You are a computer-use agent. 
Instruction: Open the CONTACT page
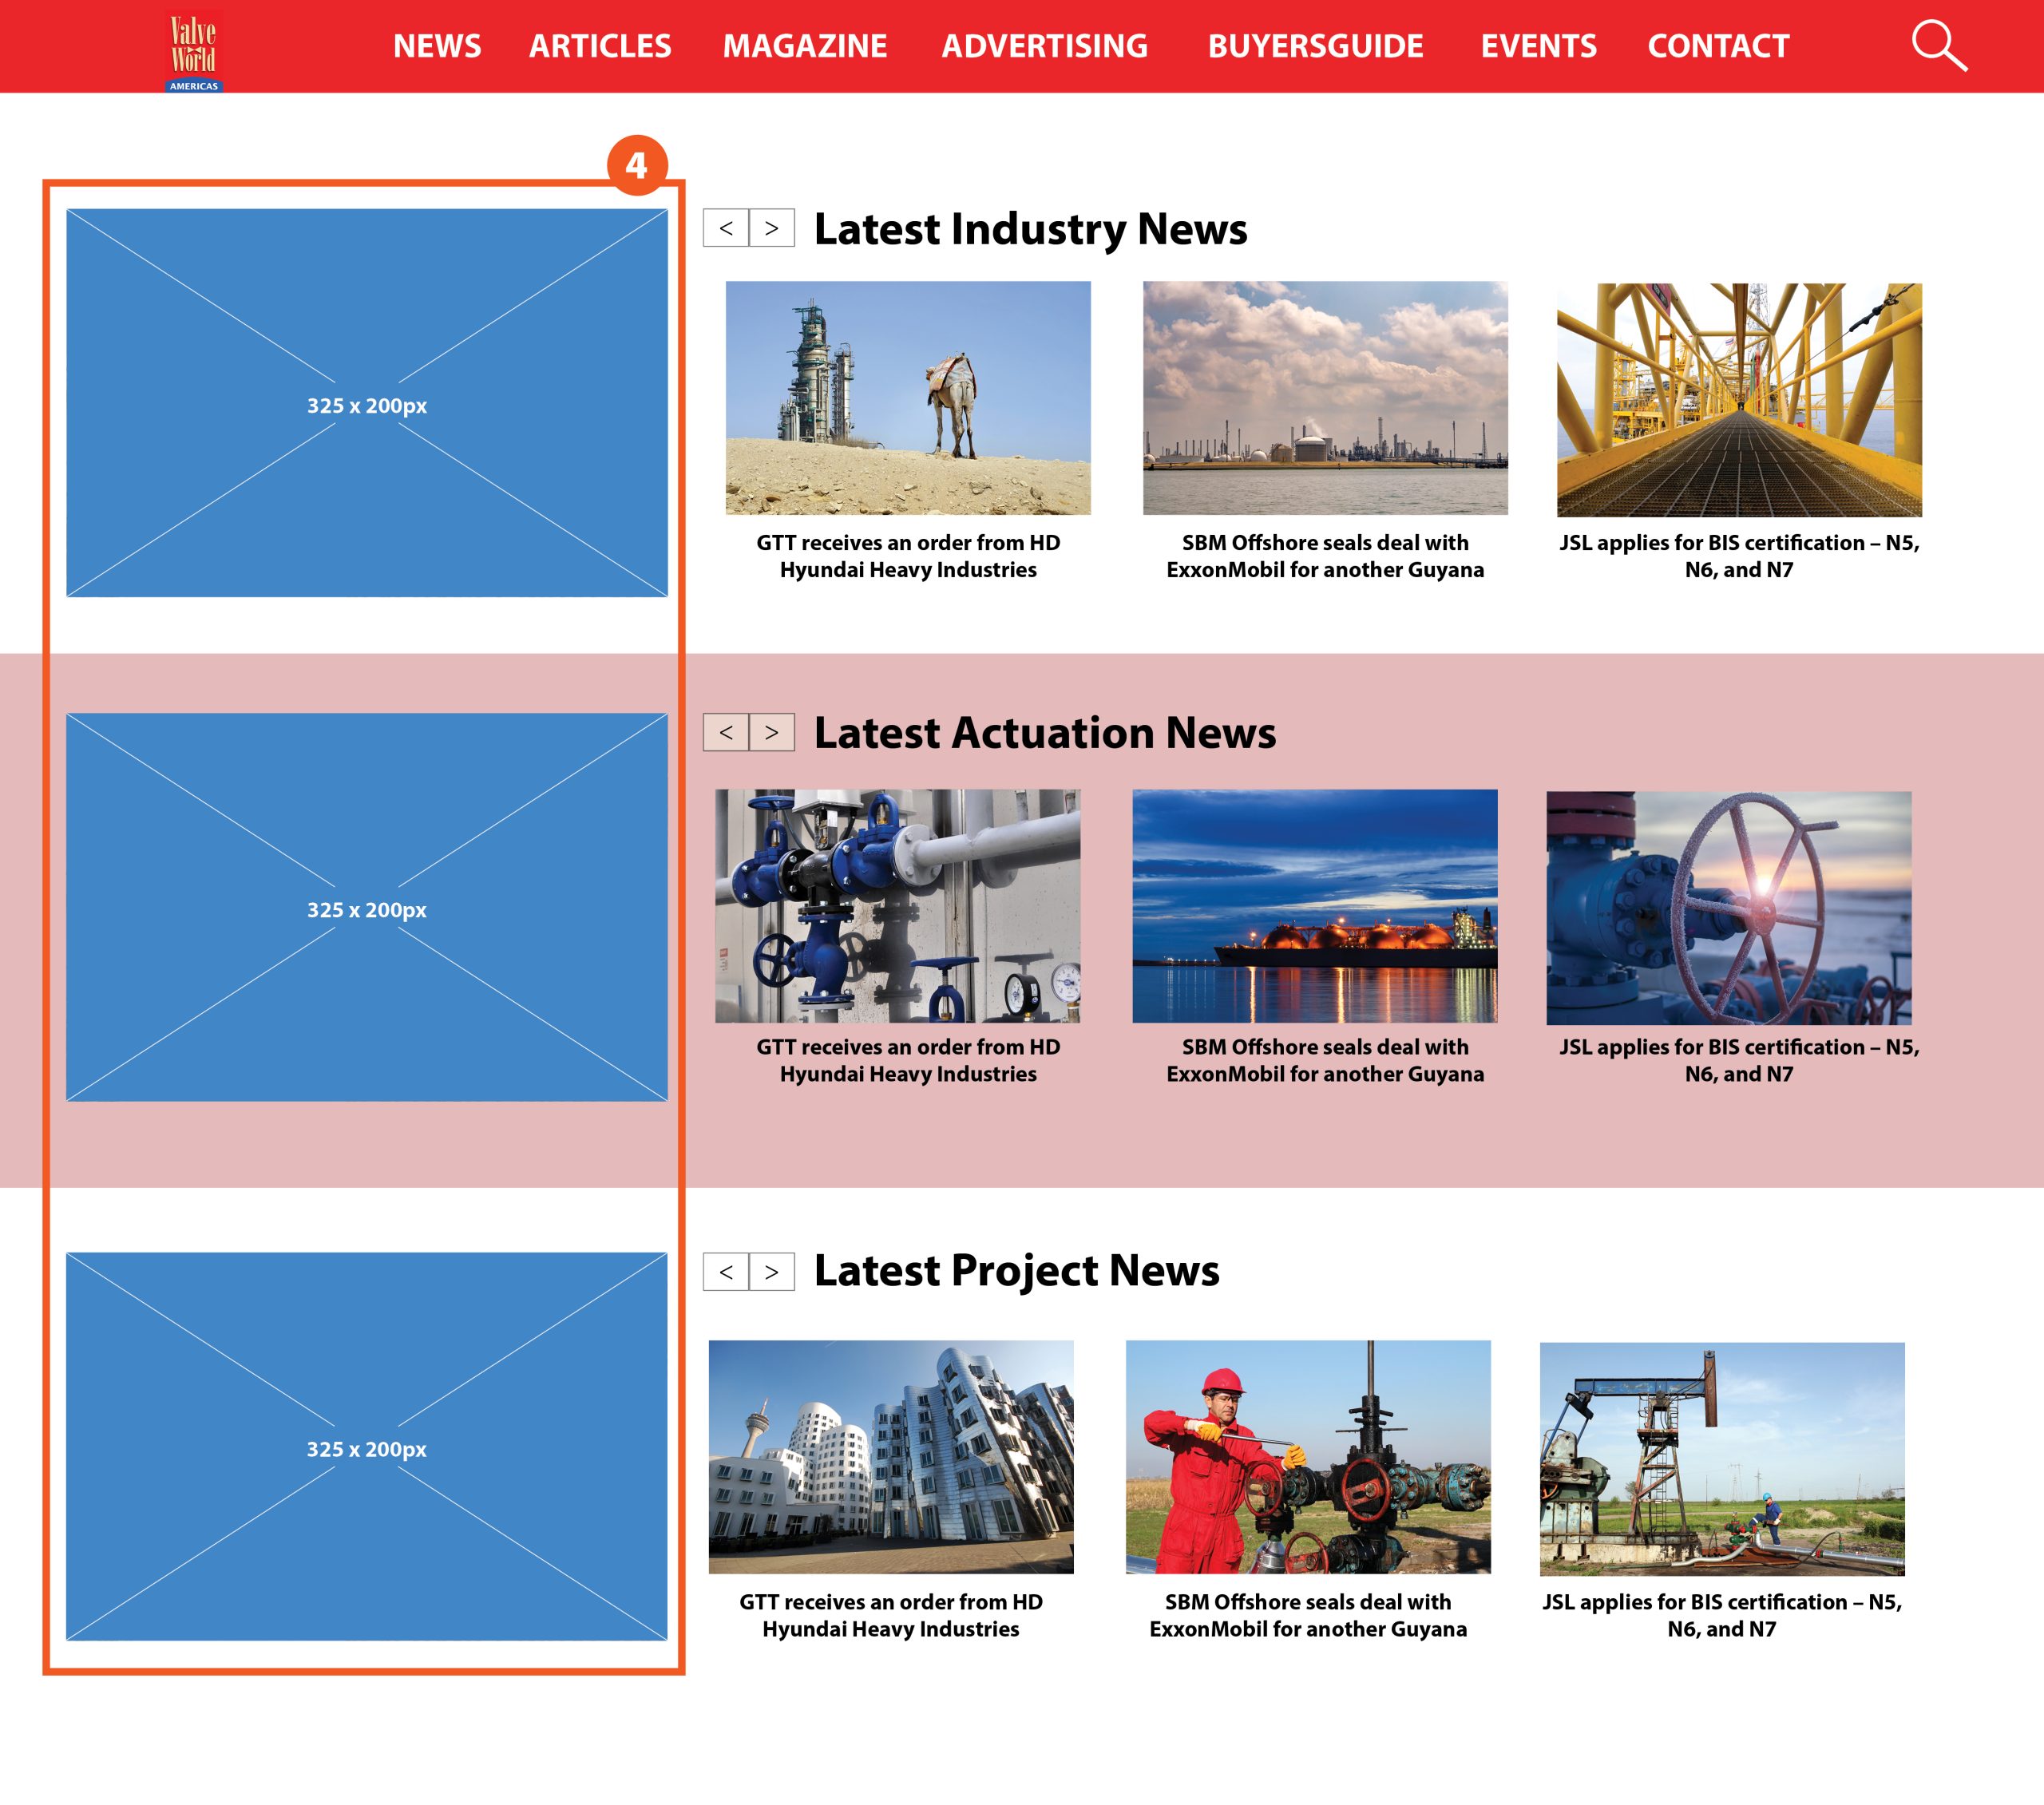[1718, 46]
